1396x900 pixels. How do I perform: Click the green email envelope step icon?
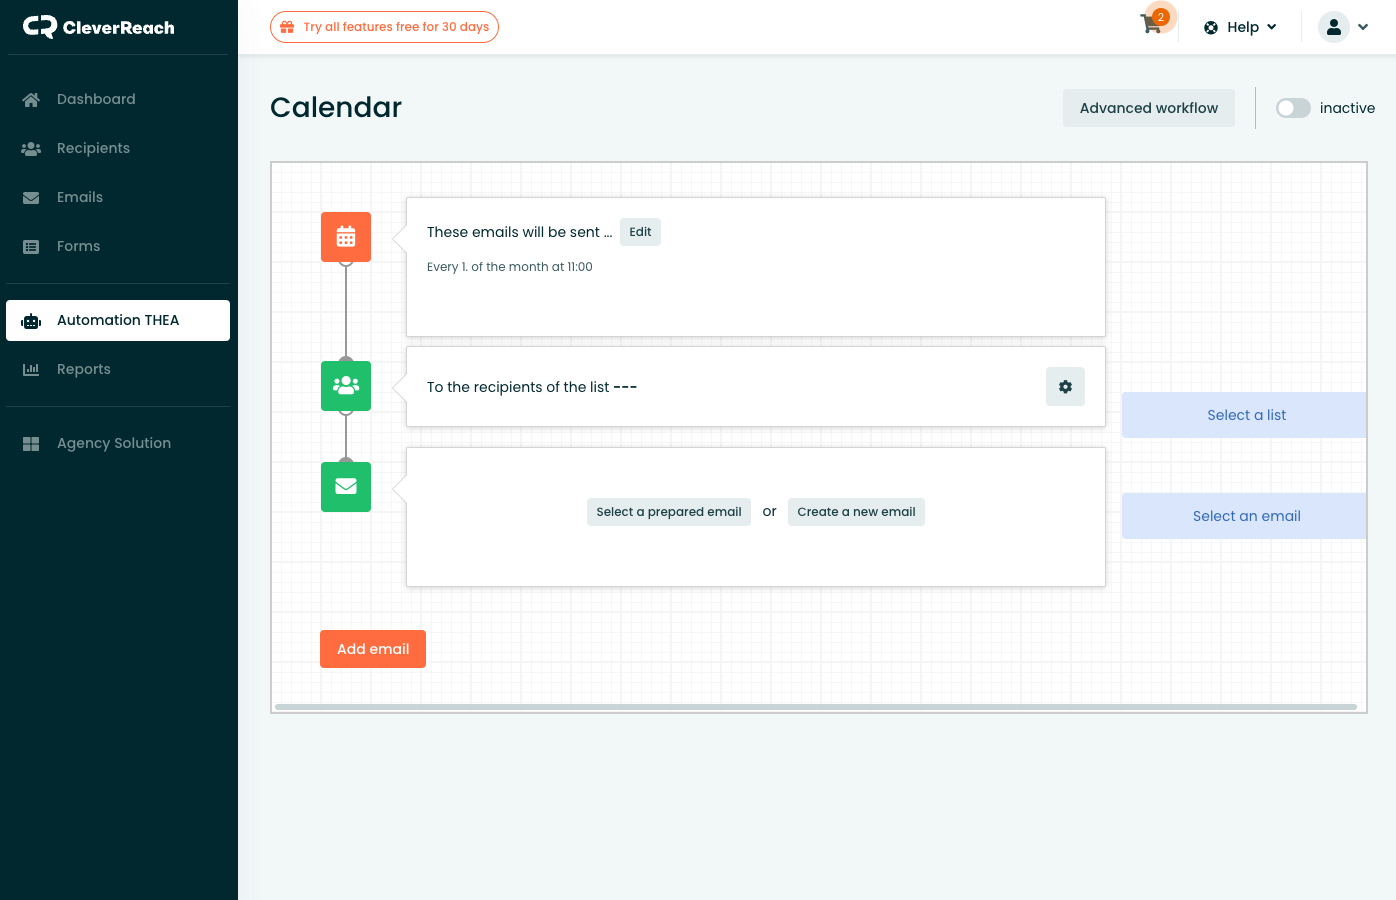[x=346, y=487]
